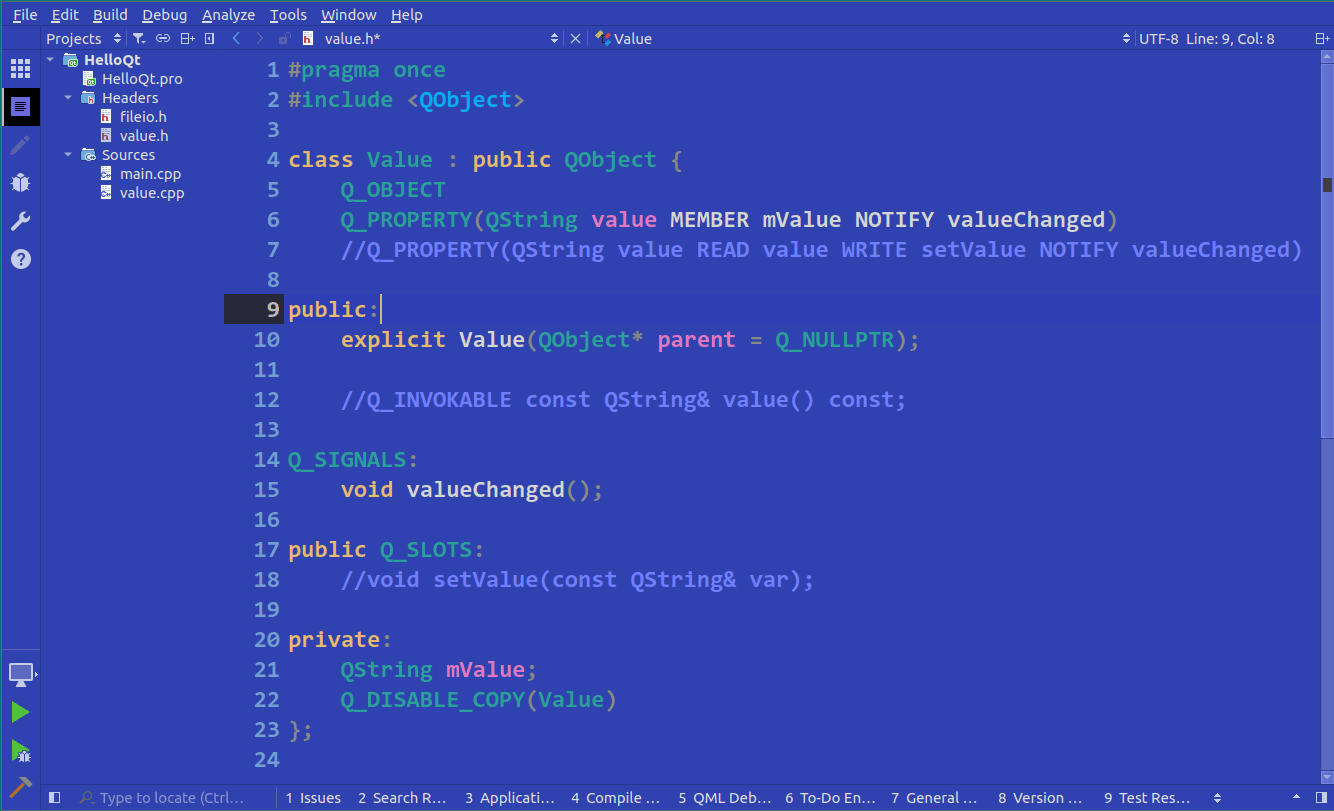Show the Issues output pane
Screen dimensions: 1334x811
tap(313, 797)
